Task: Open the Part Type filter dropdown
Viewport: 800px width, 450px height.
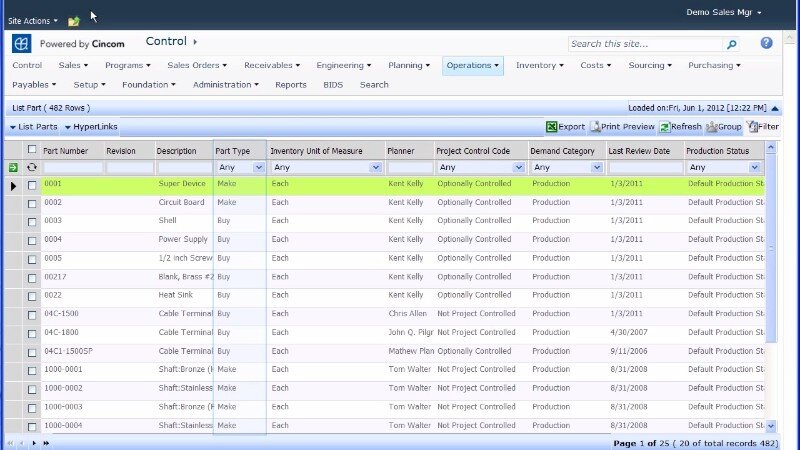Action: point(259,168)
